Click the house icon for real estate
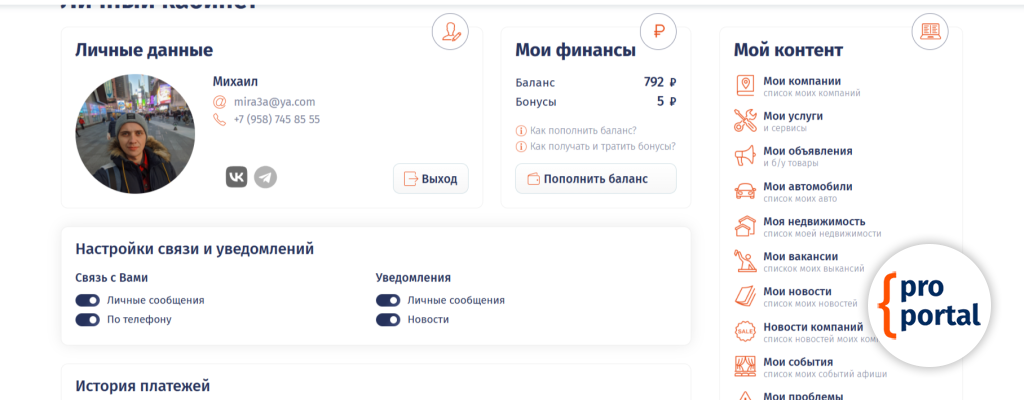Viewport: 1024px width, 400px height. click(745, 226)
